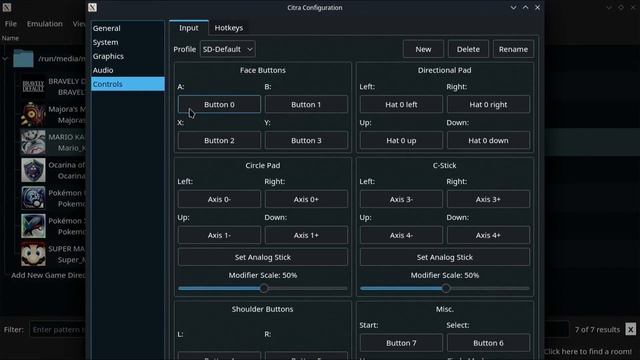The image size is (640, 360).
Task: Remap D-Pad Right (Hat 0 right)
Action: [x=488, y=104]
